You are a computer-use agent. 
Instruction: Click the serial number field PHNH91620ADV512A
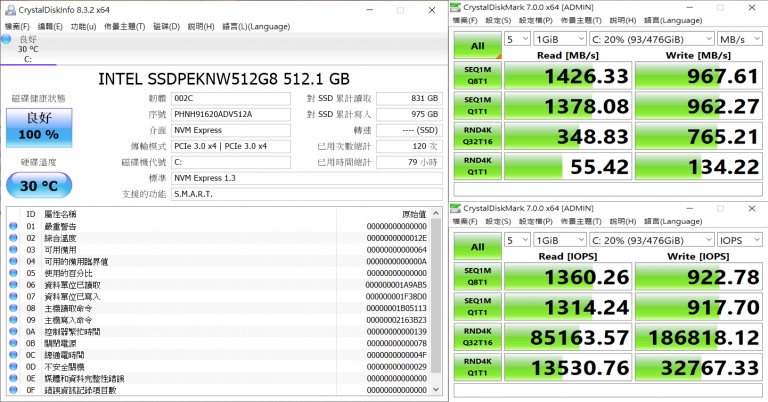click(x=231, y=114)
